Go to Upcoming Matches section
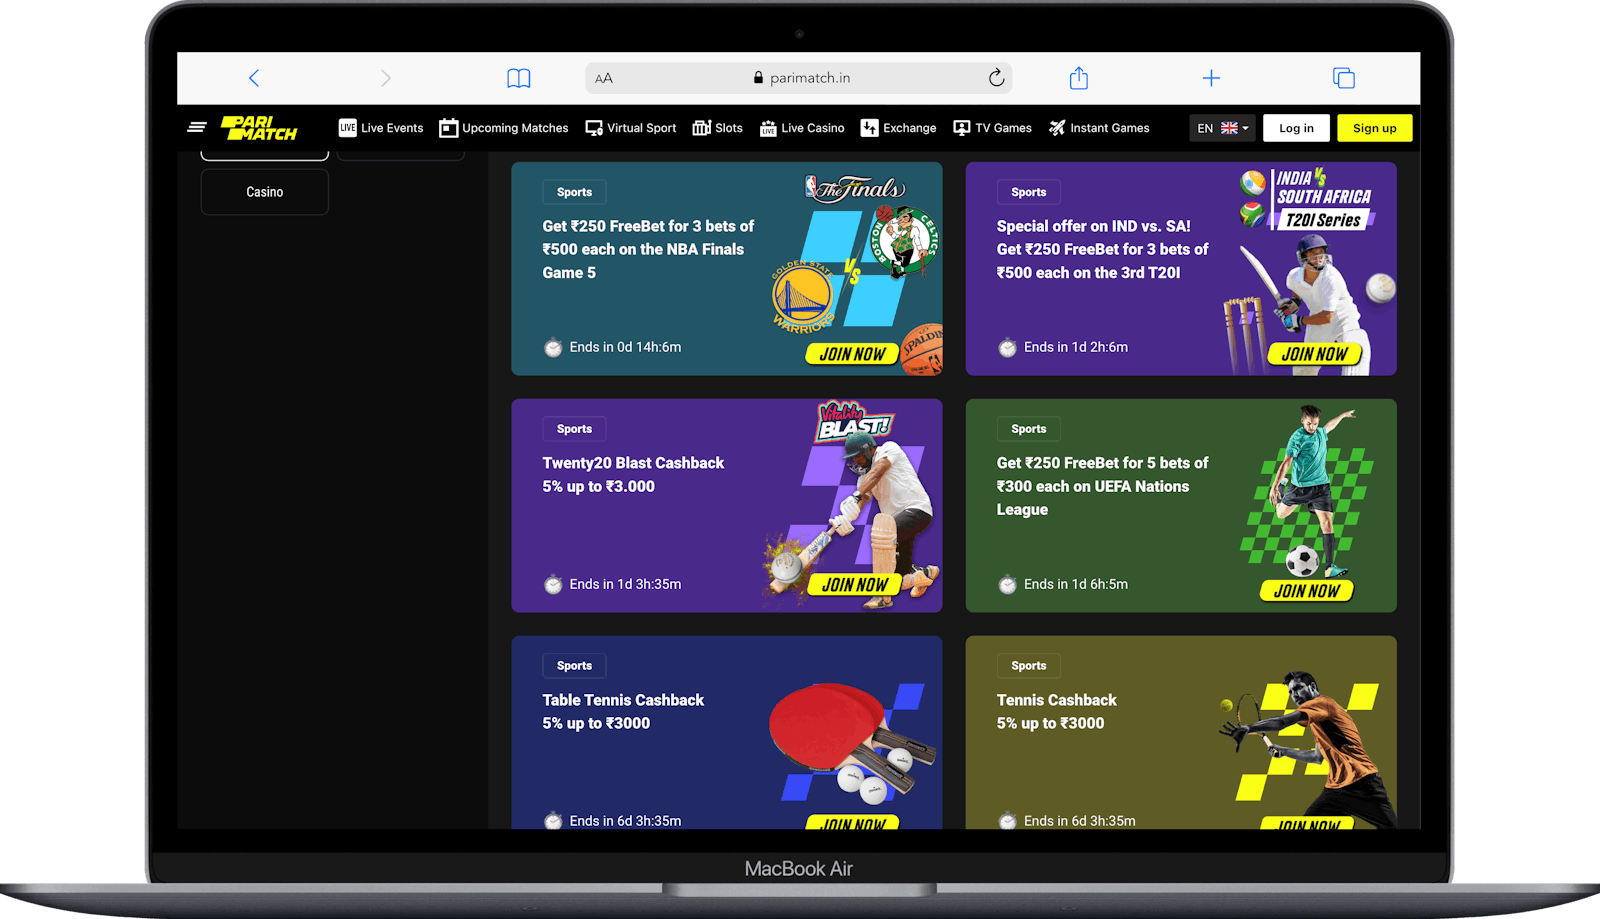The width and height of the screenshot is (1600, 919). (x=504, y=128)
